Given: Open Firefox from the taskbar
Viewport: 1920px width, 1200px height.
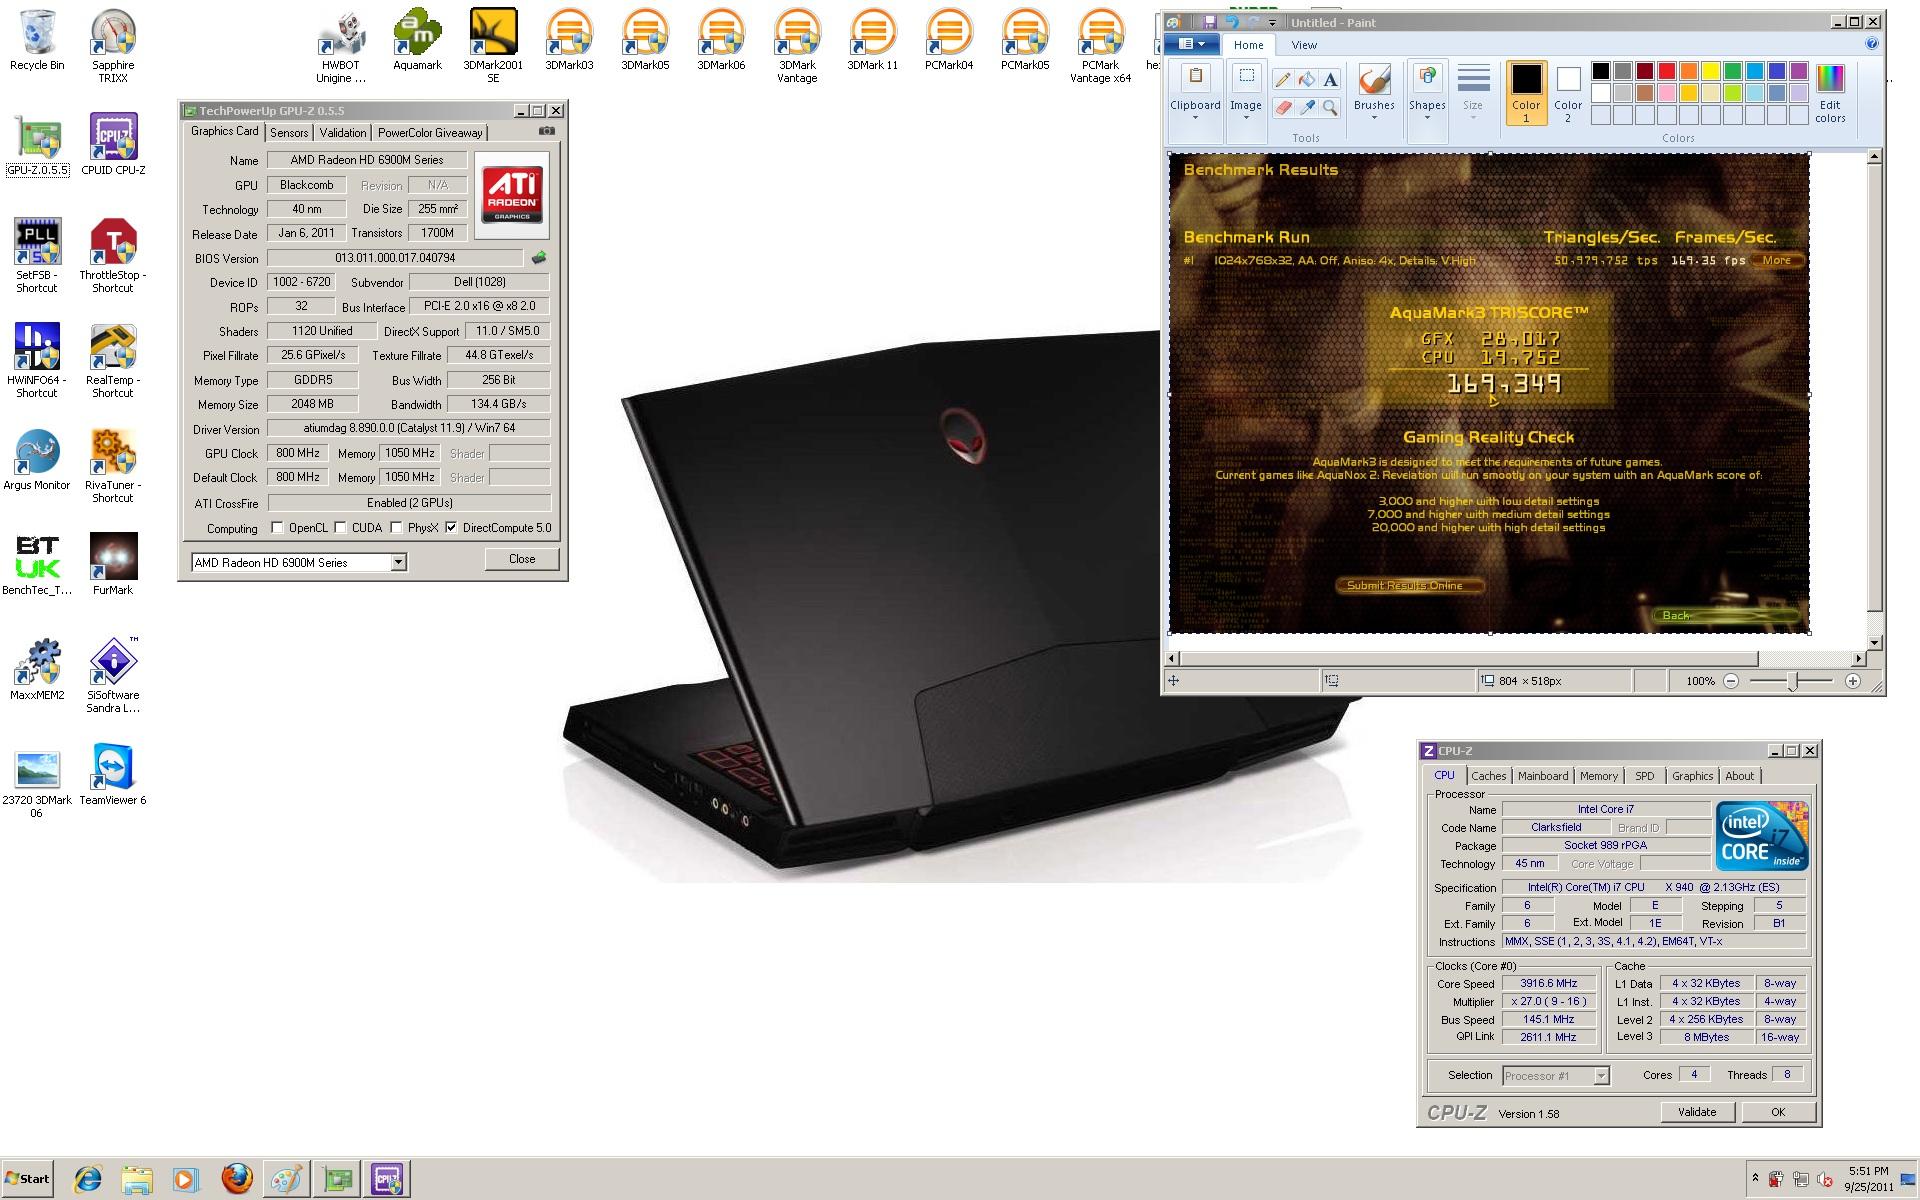Looking at the screenshot, I should (237, 1179).
